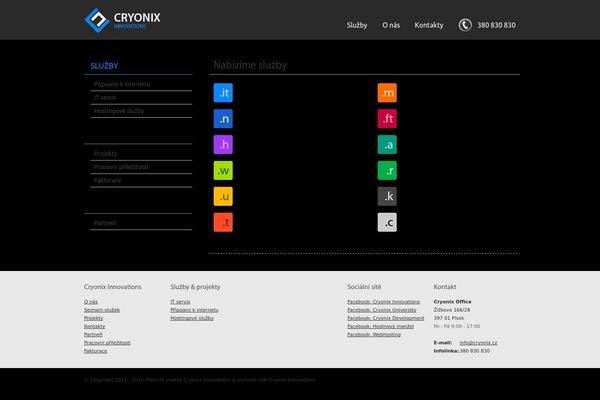Image resolution: width=600 pixels, height=400 pixels.
Task: Click the green .w service icon
Action: [x=223, y=170]
